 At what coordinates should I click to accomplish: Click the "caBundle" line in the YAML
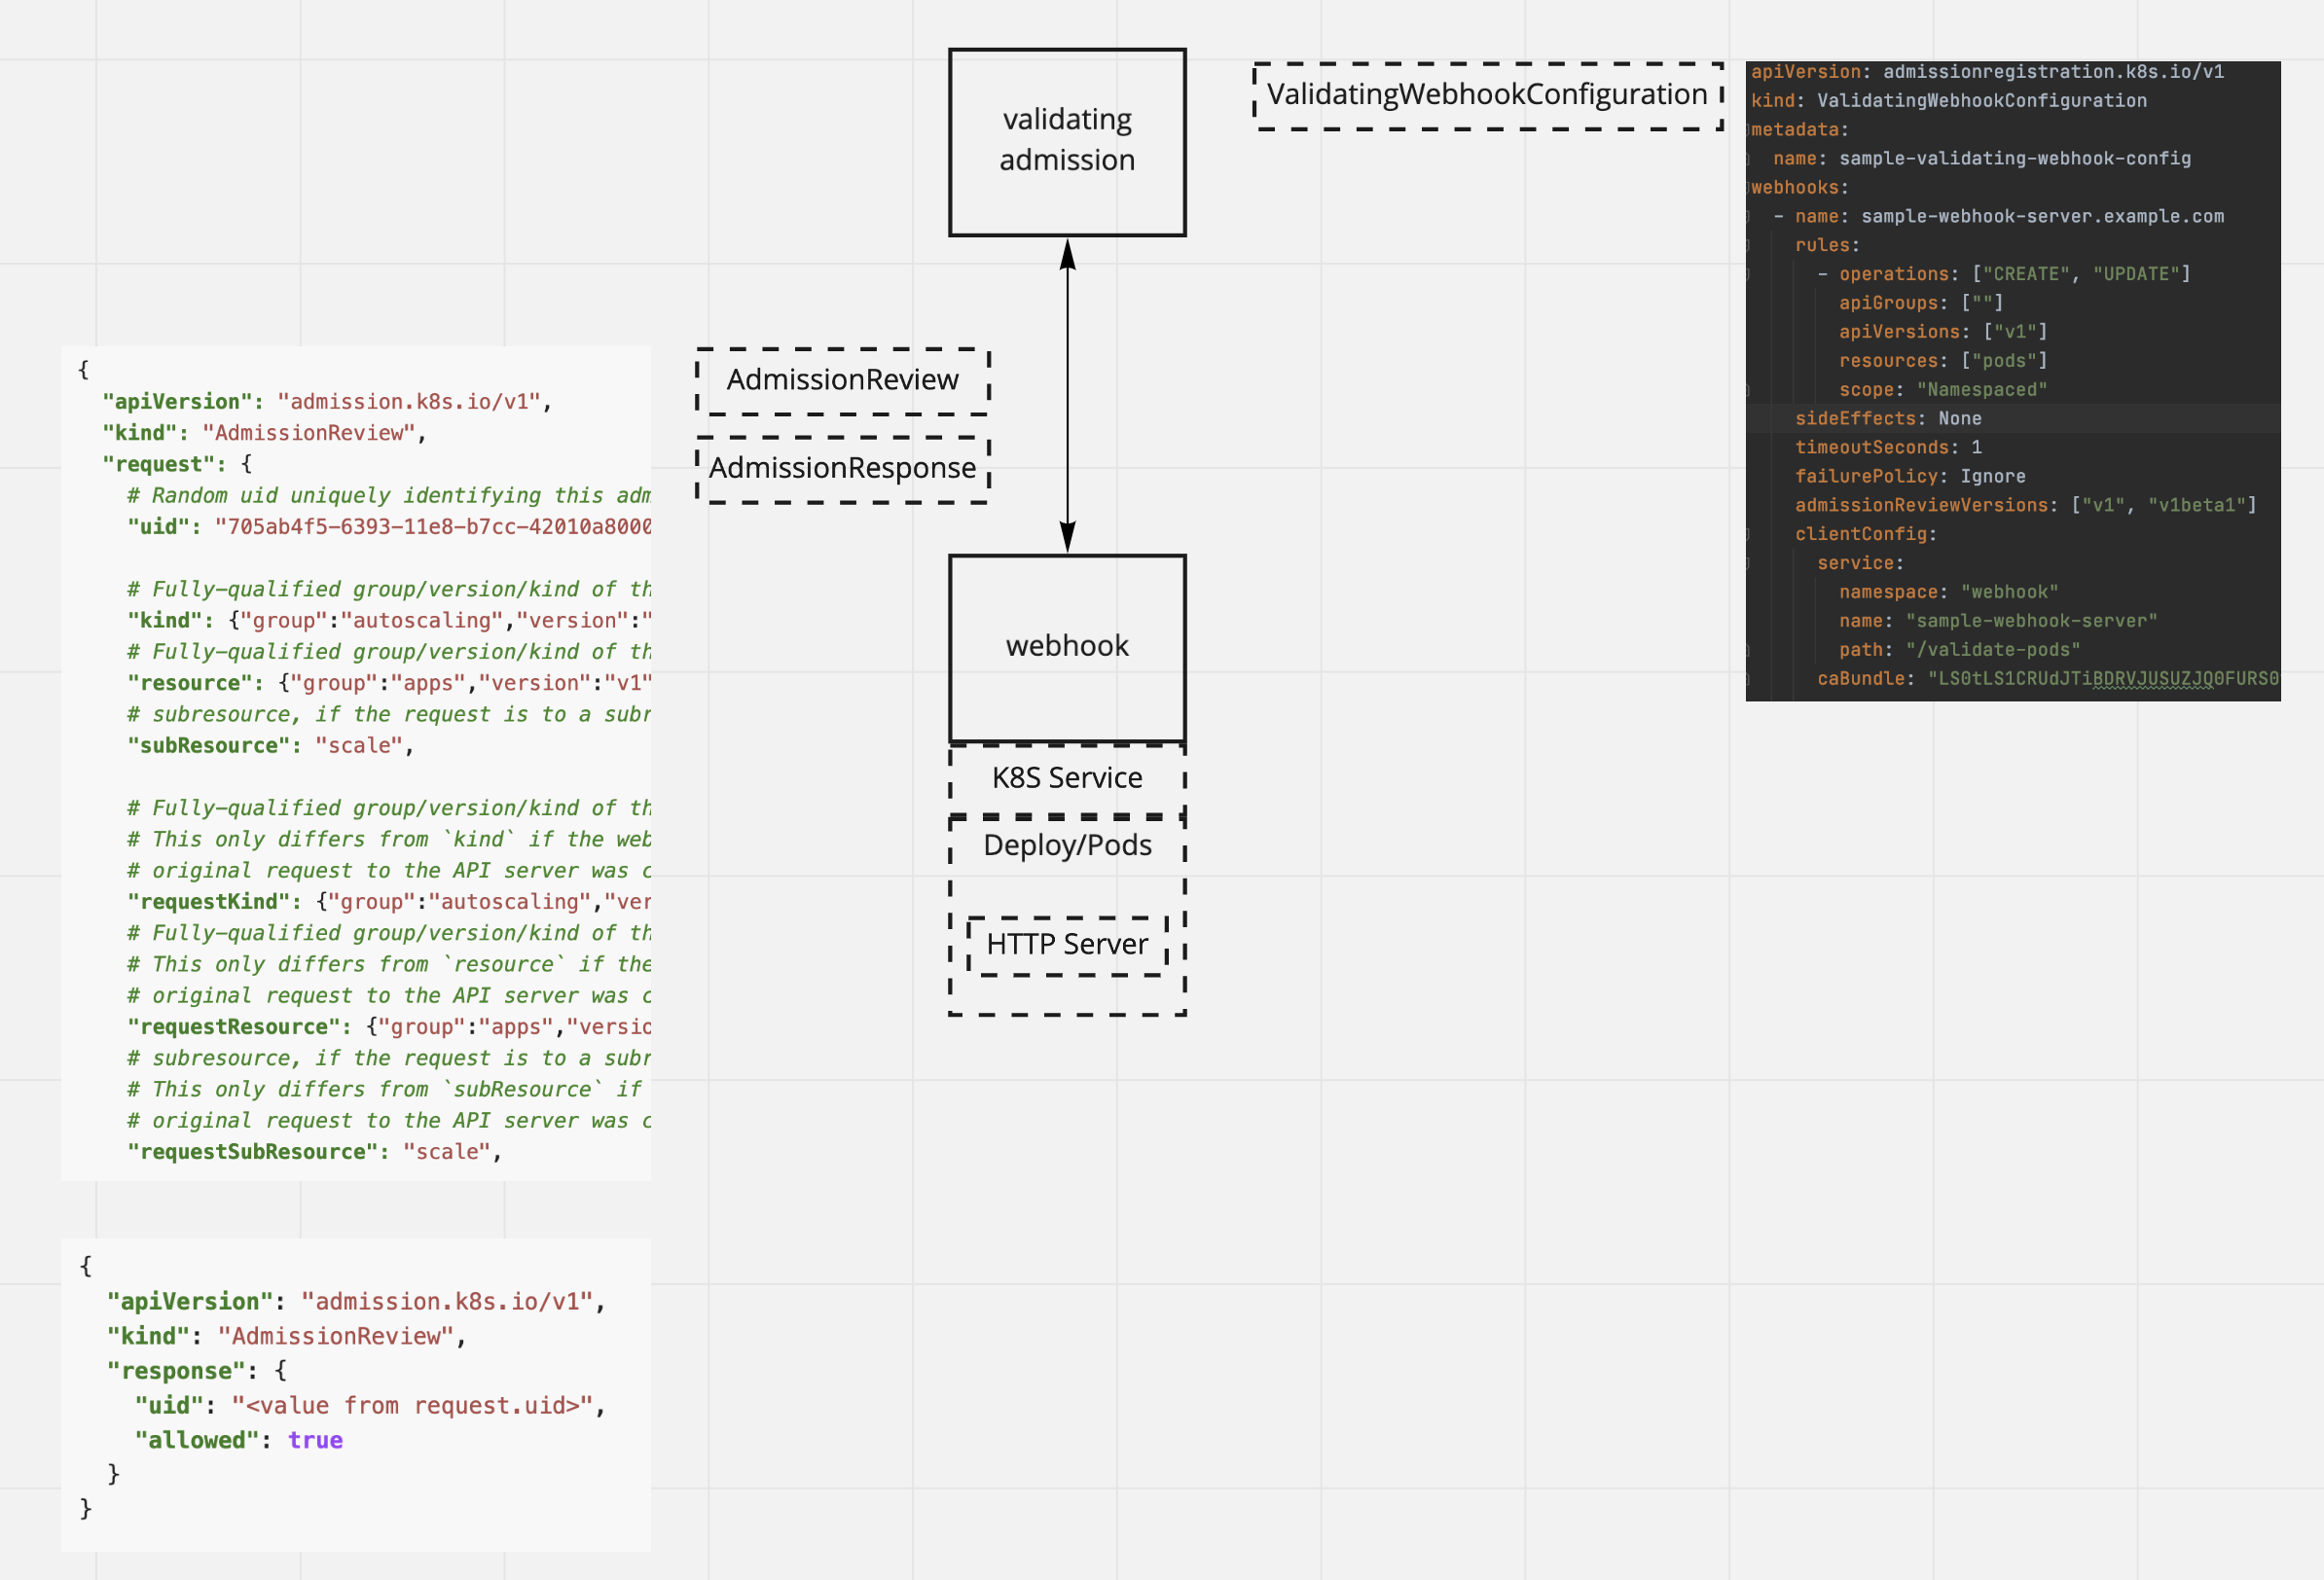[2048, 680]
